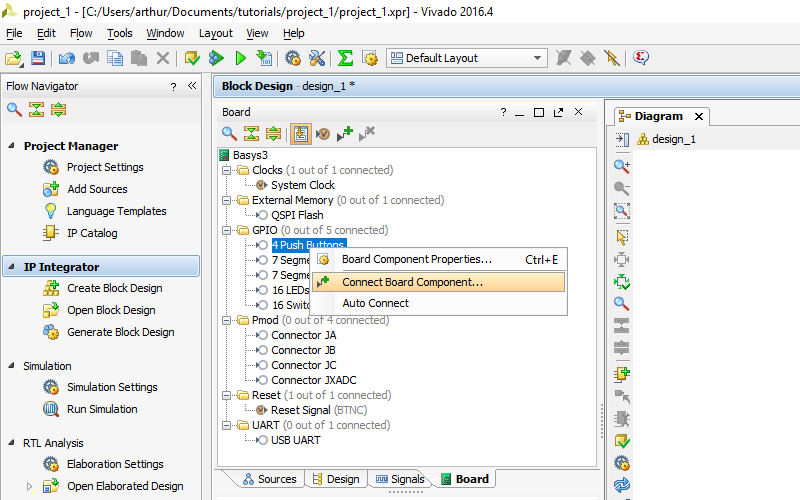800x500 pixels.
Task: Click Language Templates link
Action: (x=116, y=211)
